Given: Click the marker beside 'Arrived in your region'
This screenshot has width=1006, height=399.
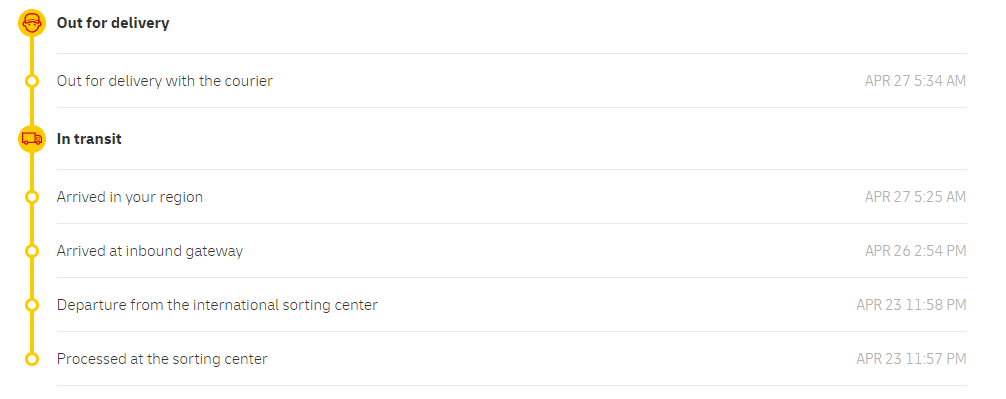Looking at the screenshot, I should click(32, 197).
